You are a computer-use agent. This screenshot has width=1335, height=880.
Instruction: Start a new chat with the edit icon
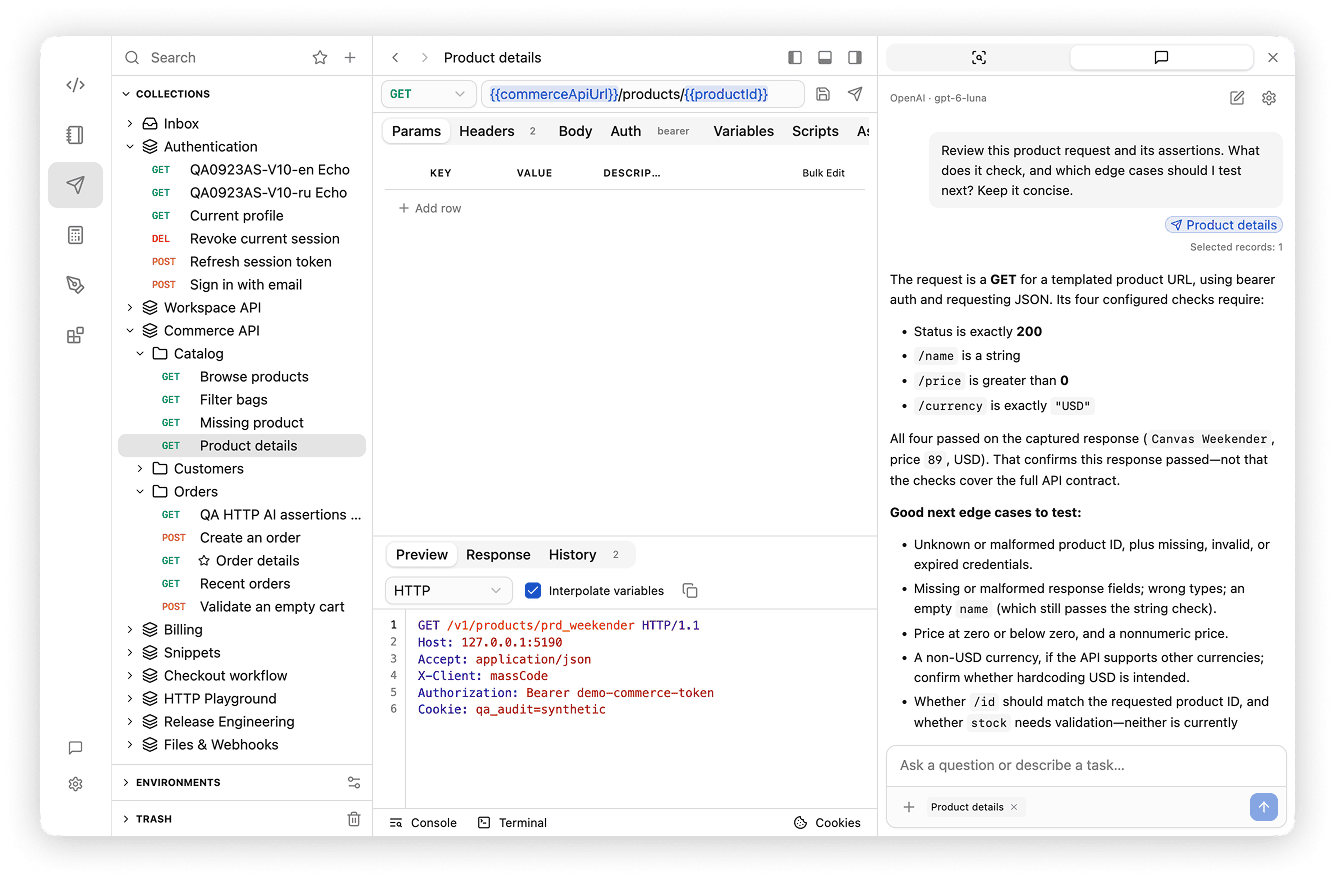click(1237, 98)
